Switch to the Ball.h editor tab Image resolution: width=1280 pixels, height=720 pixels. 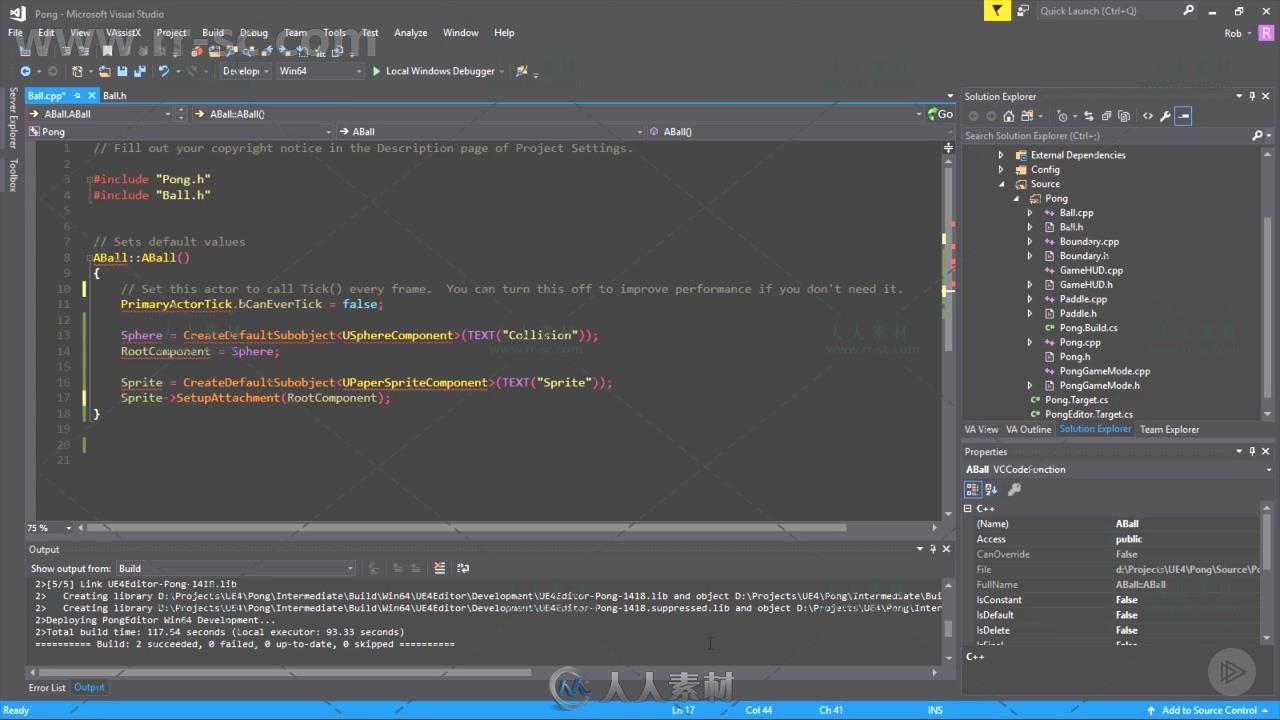click(115, 96)
